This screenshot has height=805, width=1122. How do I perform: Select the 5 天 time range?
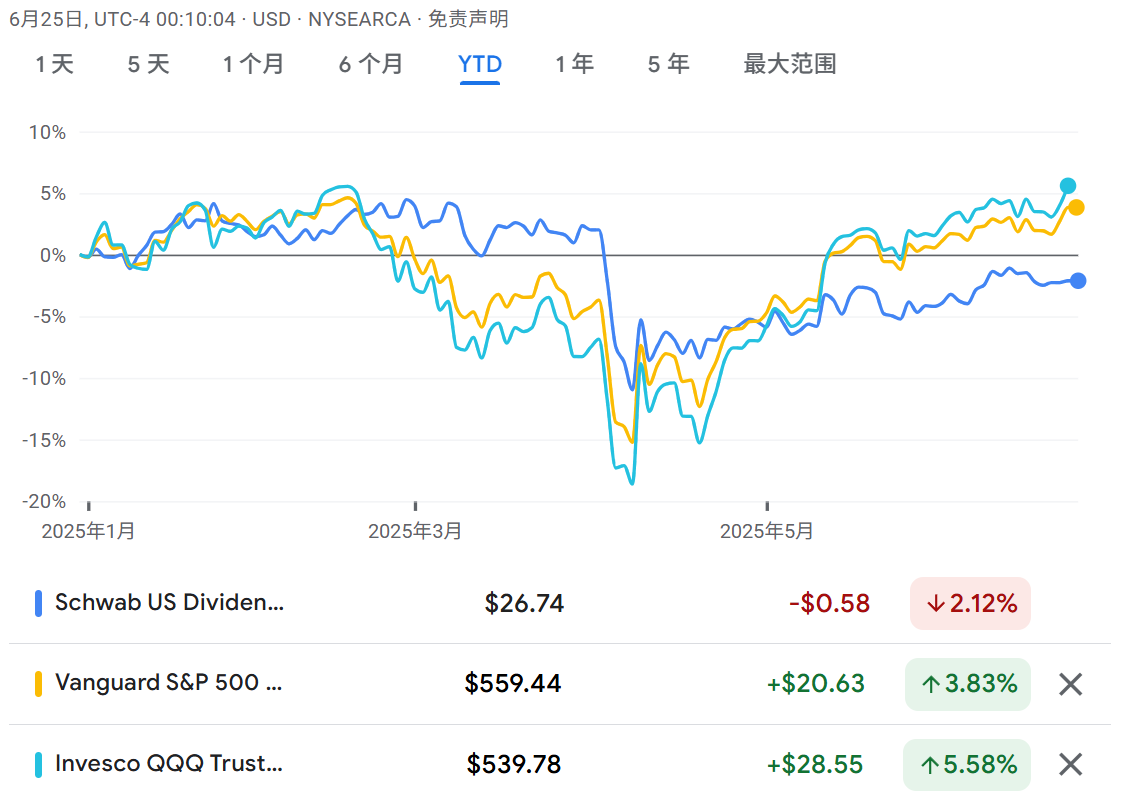click(x=148, y=64)
